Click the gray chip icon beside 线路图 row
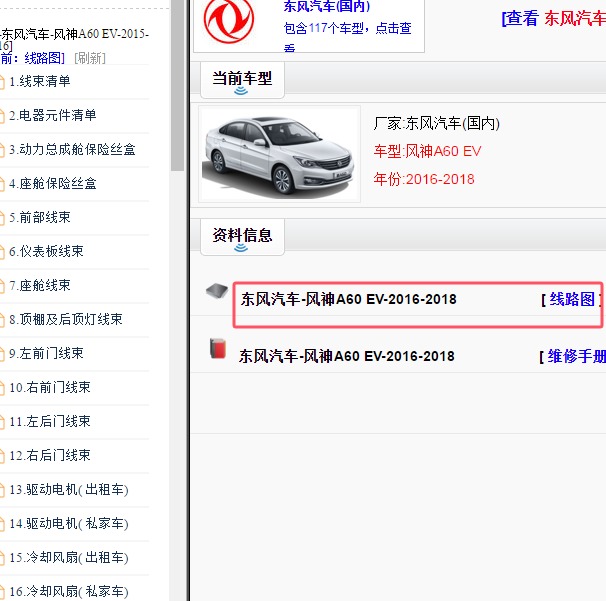The width and height of the screenshot is (606, 601). coord(217,291)
